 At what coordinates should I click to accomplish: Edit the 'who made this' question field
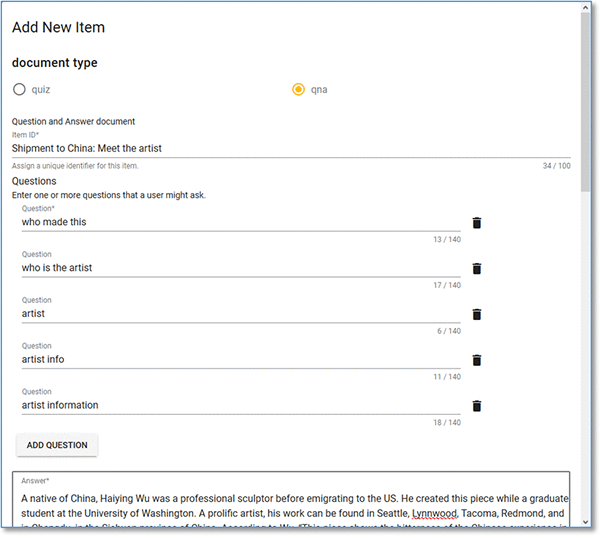(241, 222)
